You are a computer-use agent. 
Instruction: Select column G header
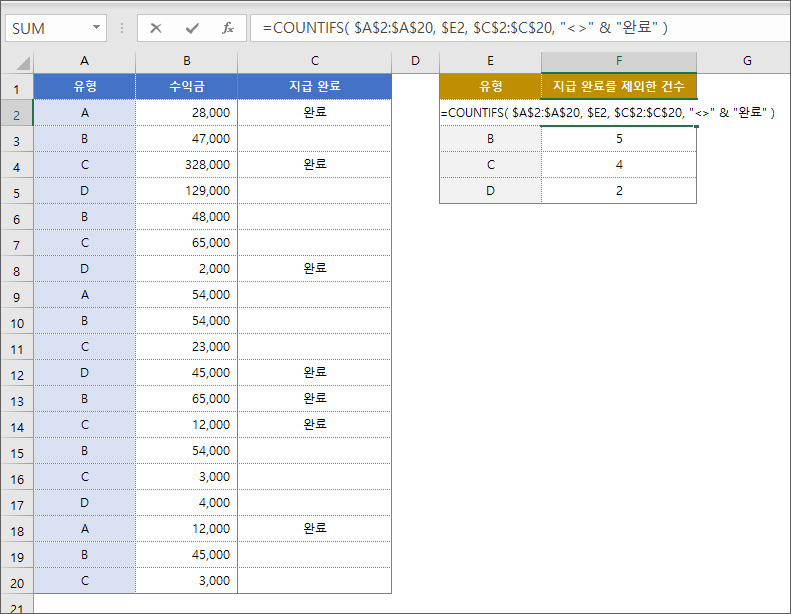click(x=747, y=62)
